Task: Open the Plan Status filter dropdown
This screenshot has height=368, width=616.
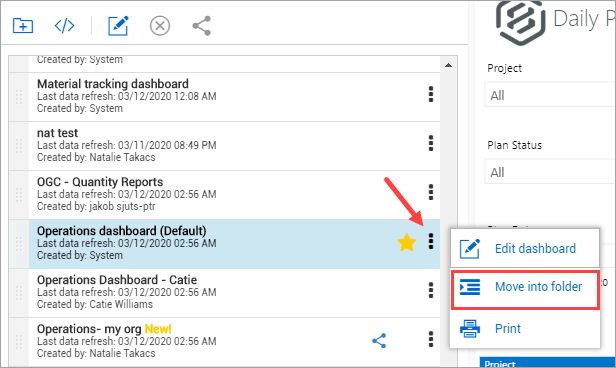Action: pyautogui.click(x=550, y=172)
